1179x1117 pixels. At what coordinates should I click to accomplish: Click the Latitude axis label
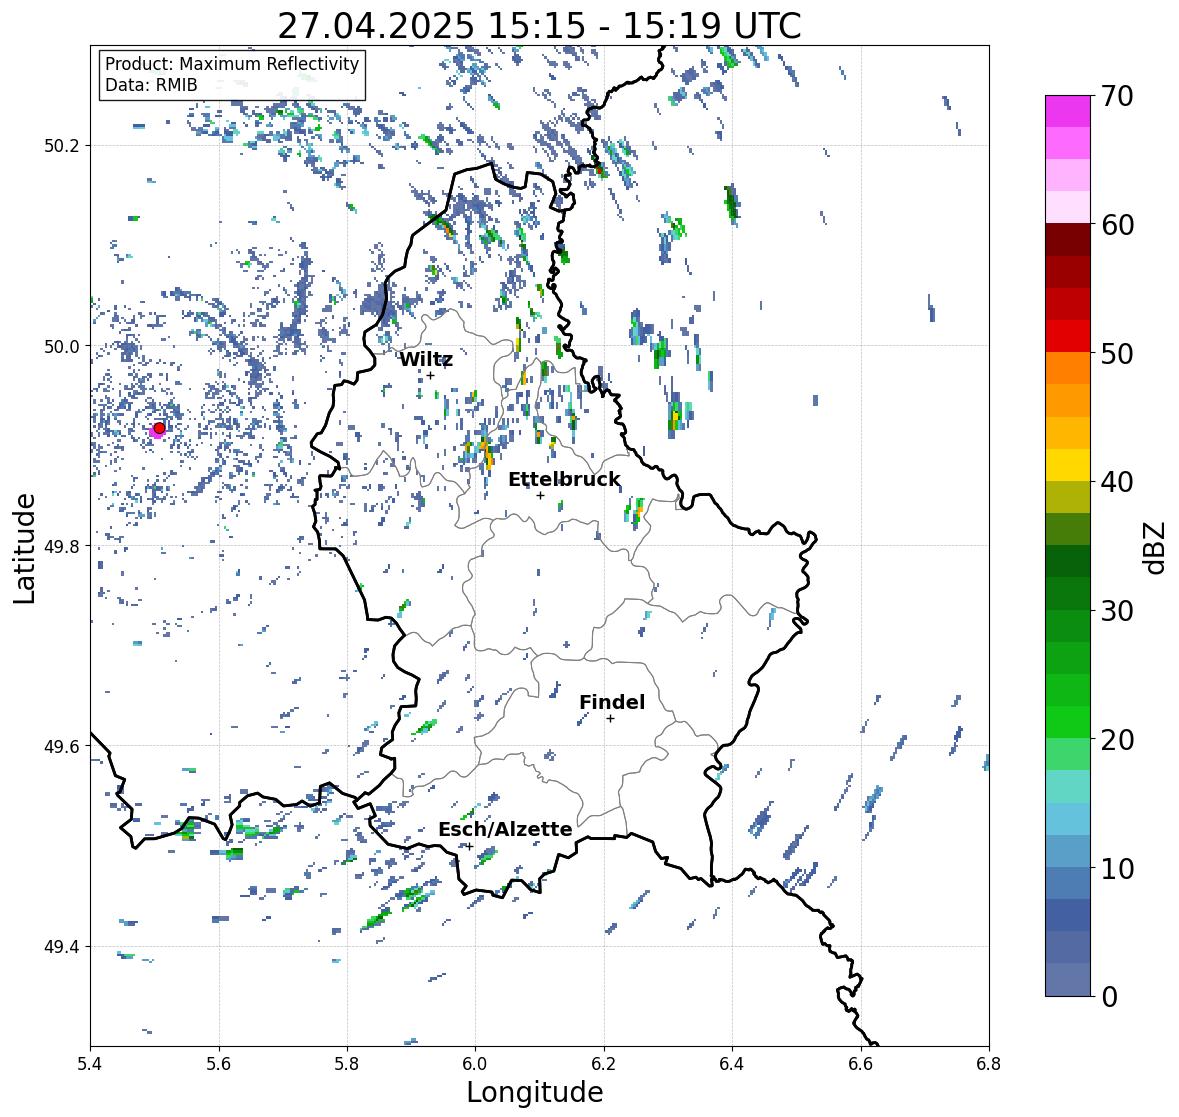click(x=24, y=548)
